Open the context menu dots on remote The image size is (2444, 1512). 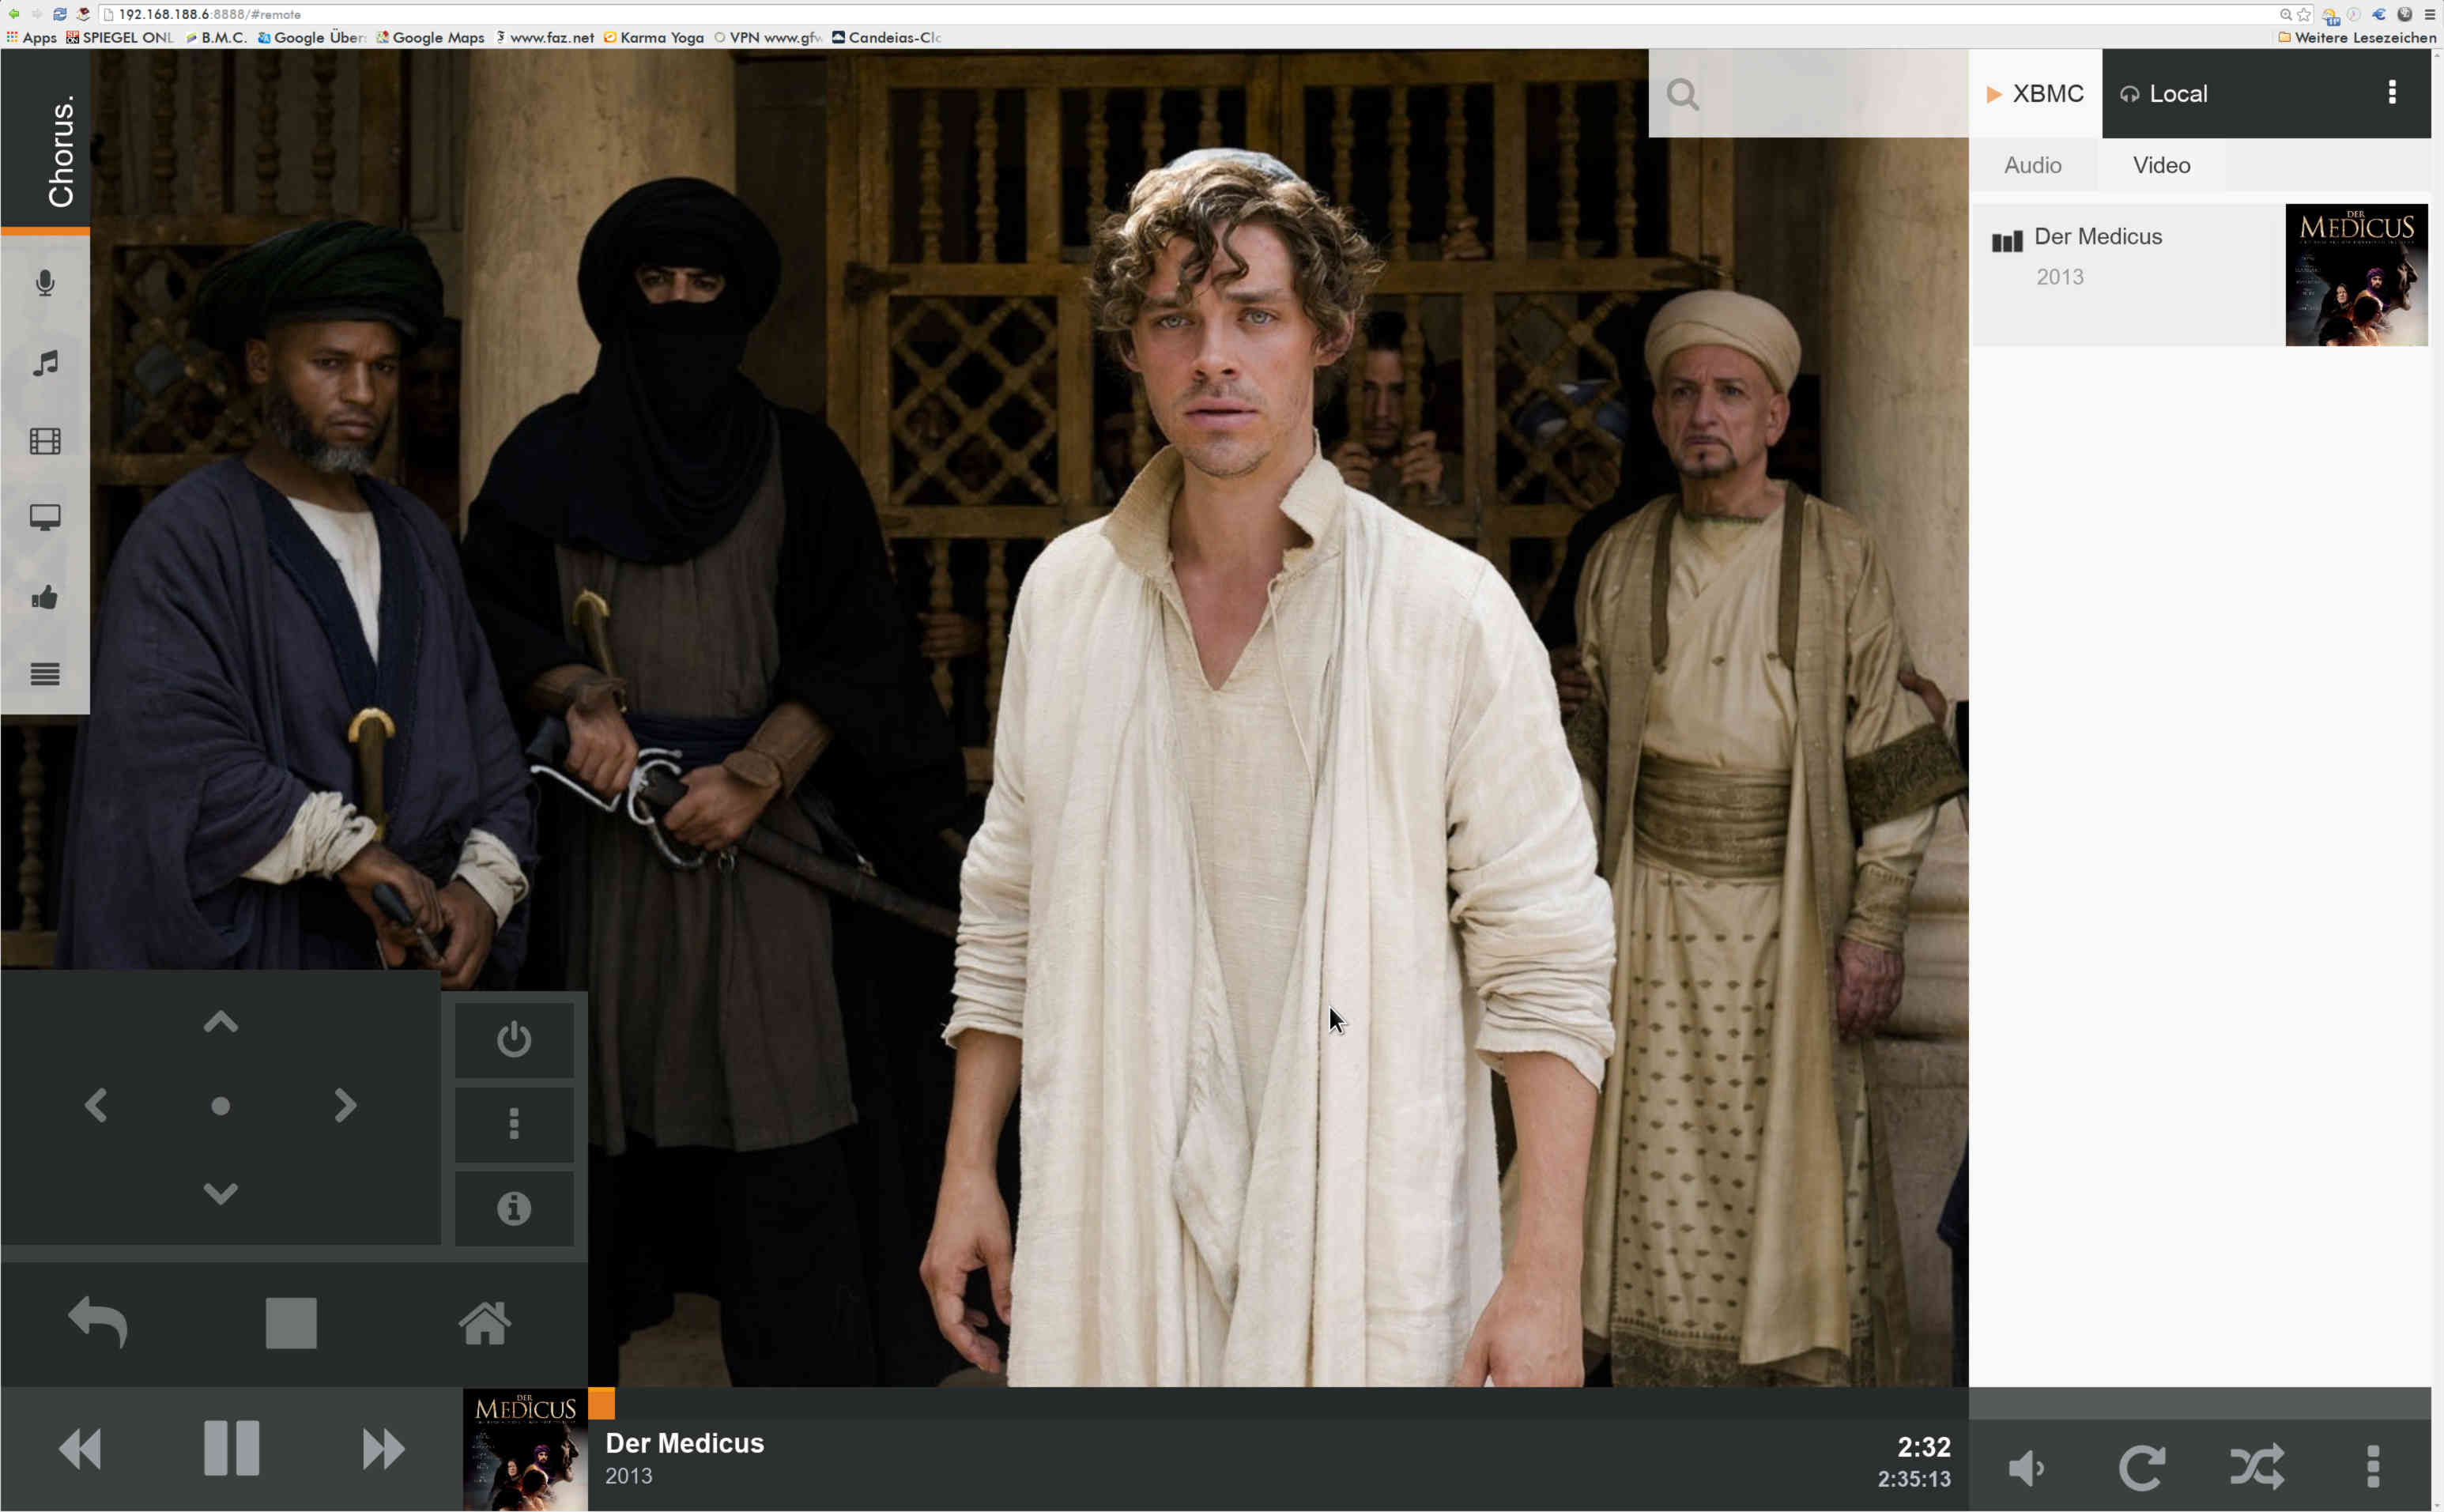[514, 1124]
